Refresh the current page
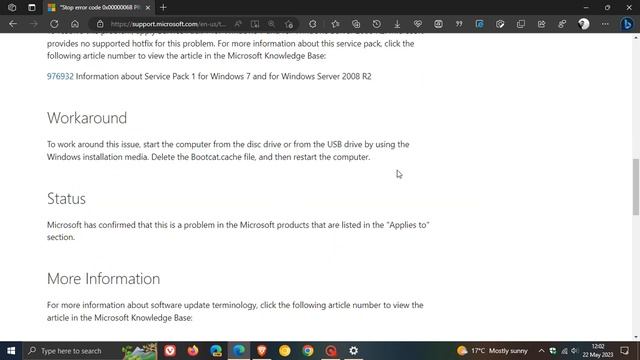 coord(54,24)
